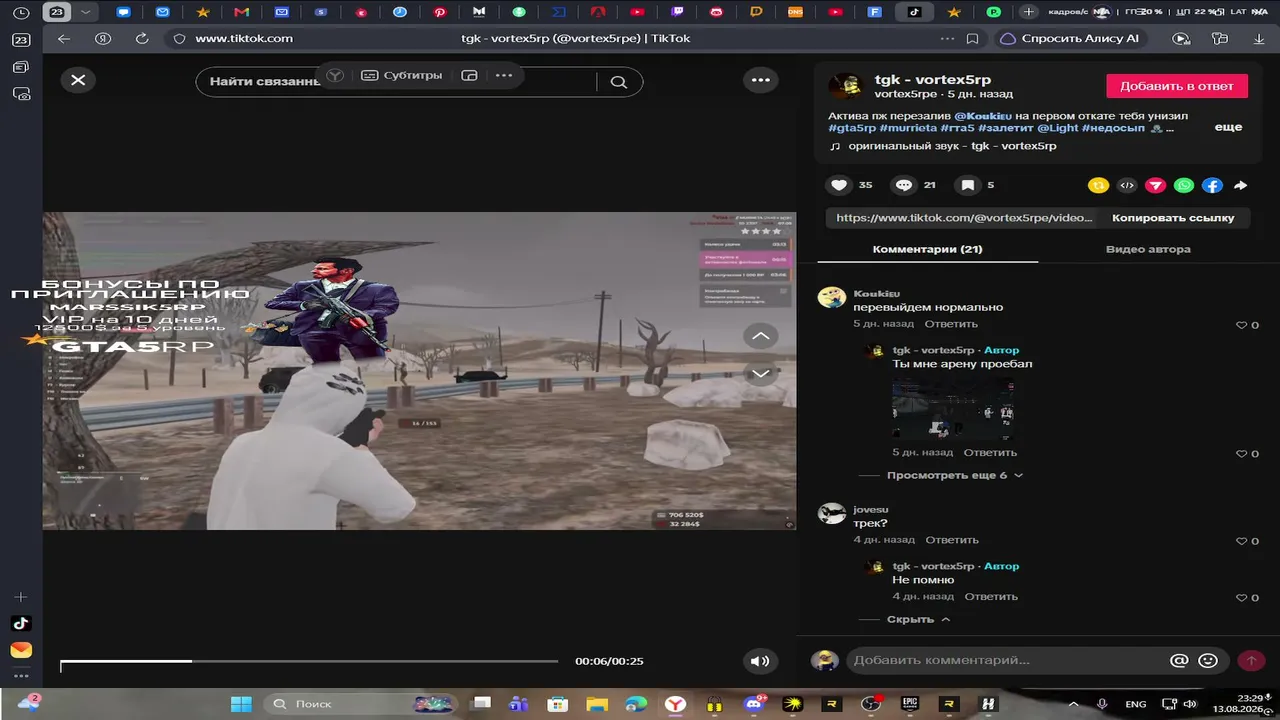The image size is (1280, 720).
Task: Click the 'Копировать ссылку' button
Action: (1173, 218)
